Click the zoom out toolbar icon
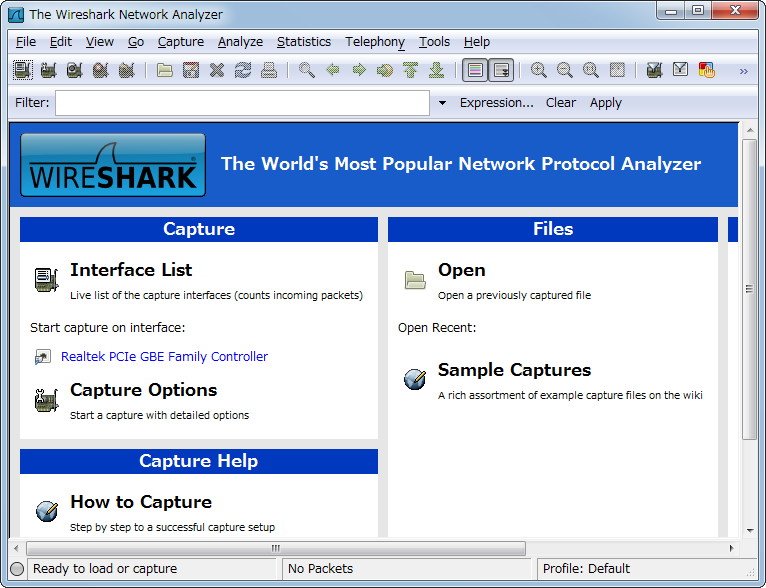This screenshot has height=588, width=766. click(565, 70)
